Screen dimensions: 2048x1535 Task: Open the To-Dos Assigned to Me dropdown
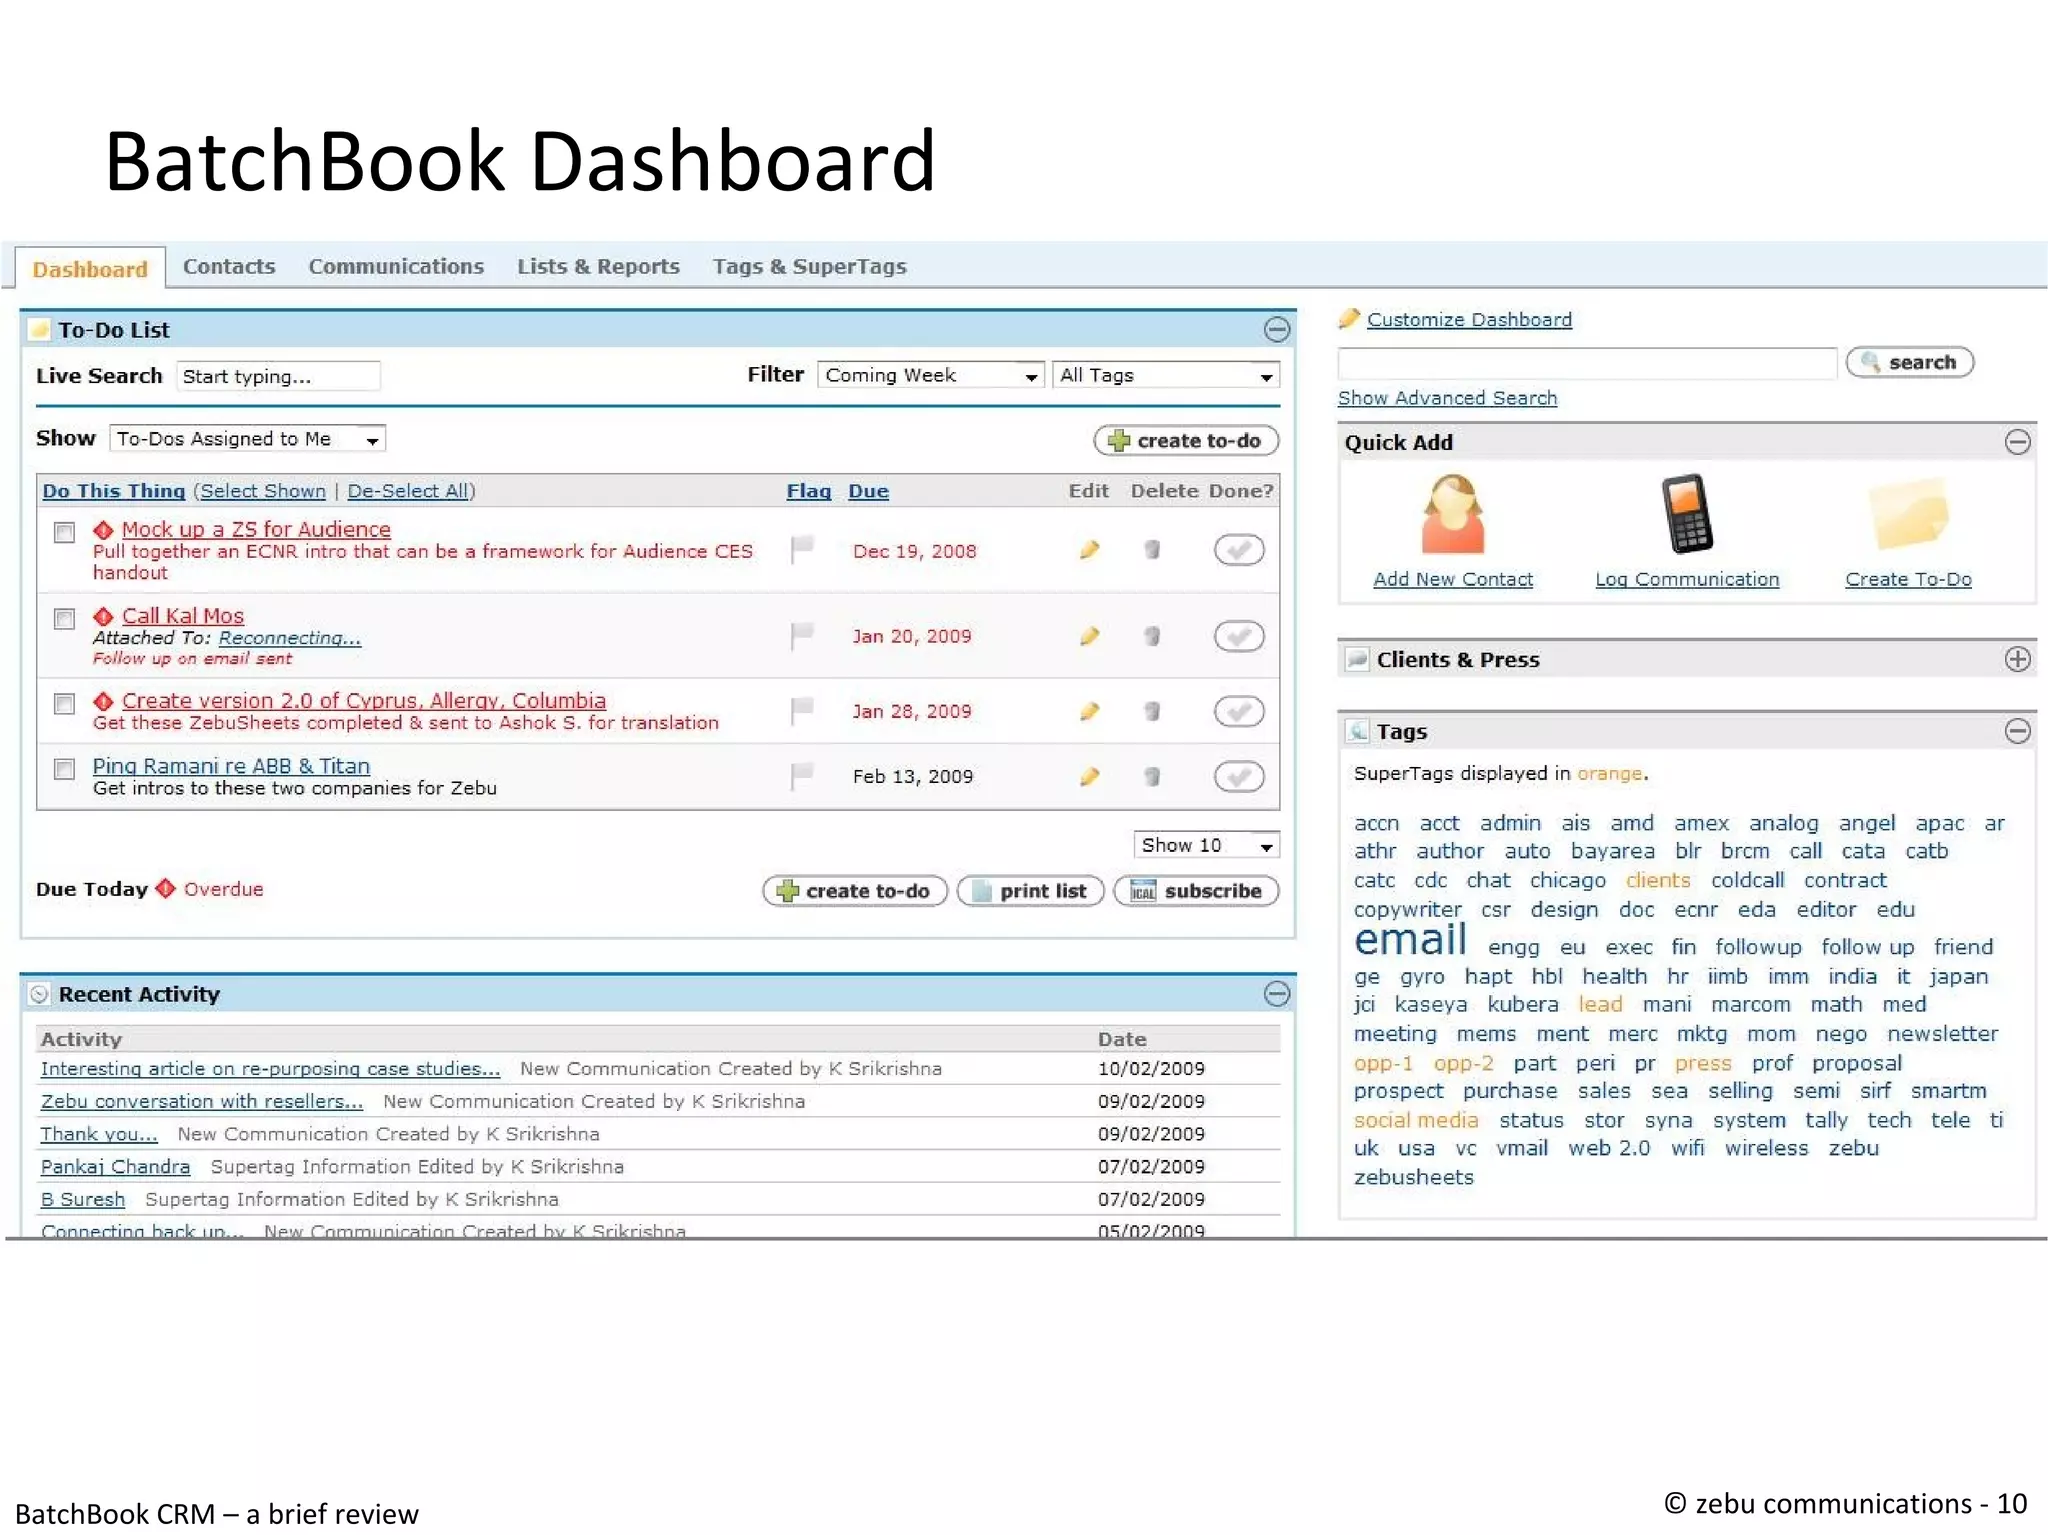(x=247, y=438)
